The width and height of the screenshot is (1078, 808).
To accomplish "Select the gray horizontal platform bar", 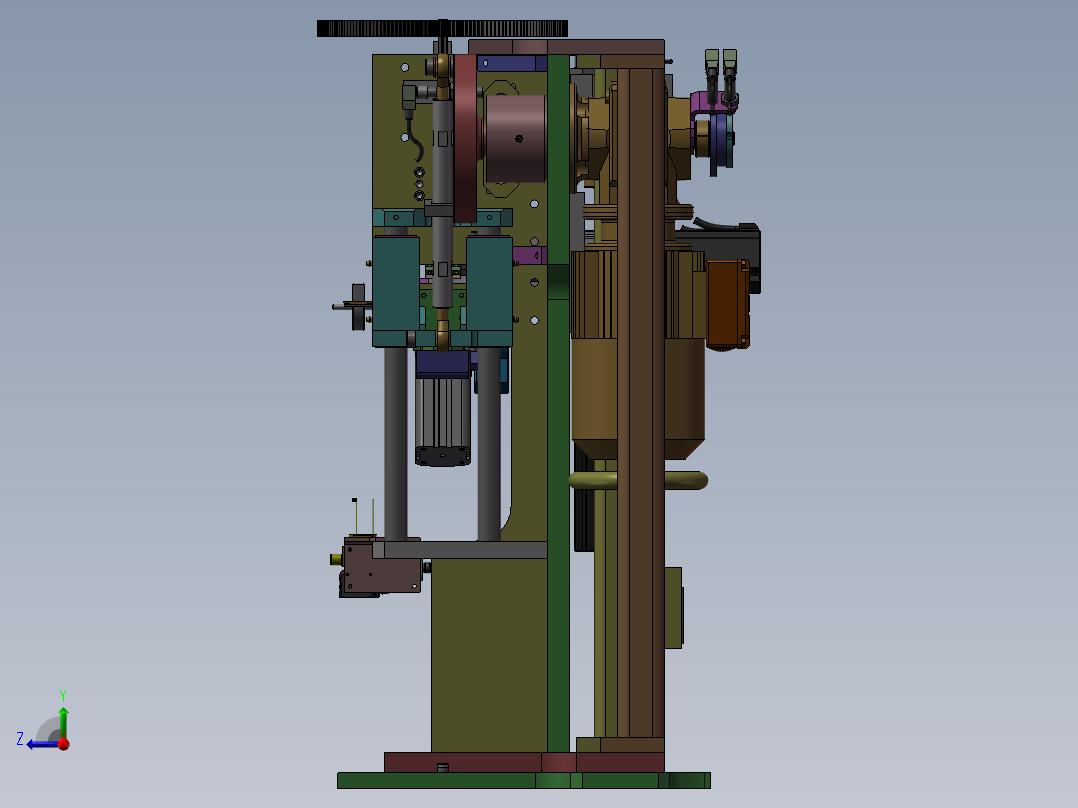I will click(460, 549).
